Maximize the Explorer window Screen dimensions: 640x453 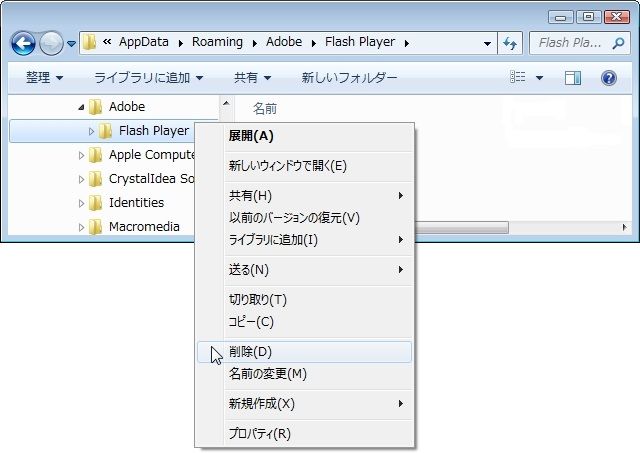588,17
